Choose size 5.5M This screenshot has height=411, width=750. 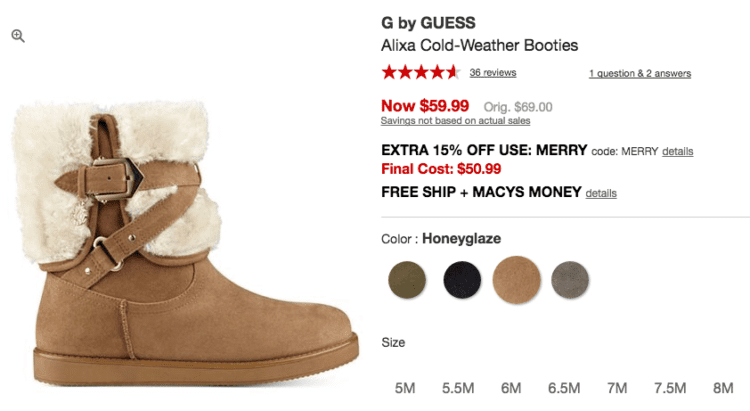click(x=458, y=388)
